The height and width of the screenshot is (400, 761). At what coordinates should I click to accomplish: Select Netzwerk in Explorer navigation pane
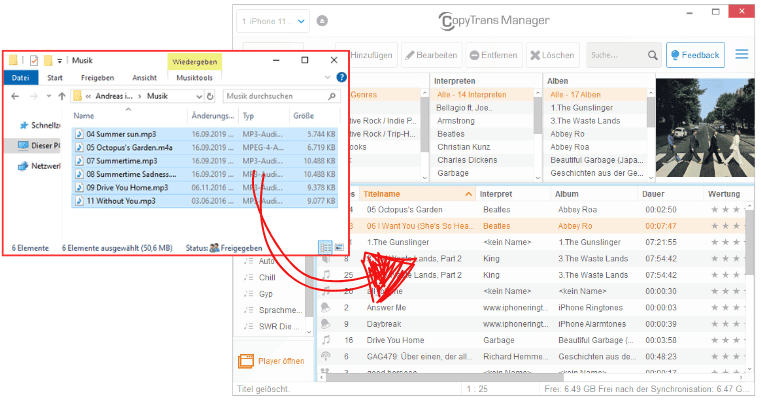pyautogui.click(x=40, y=166)
